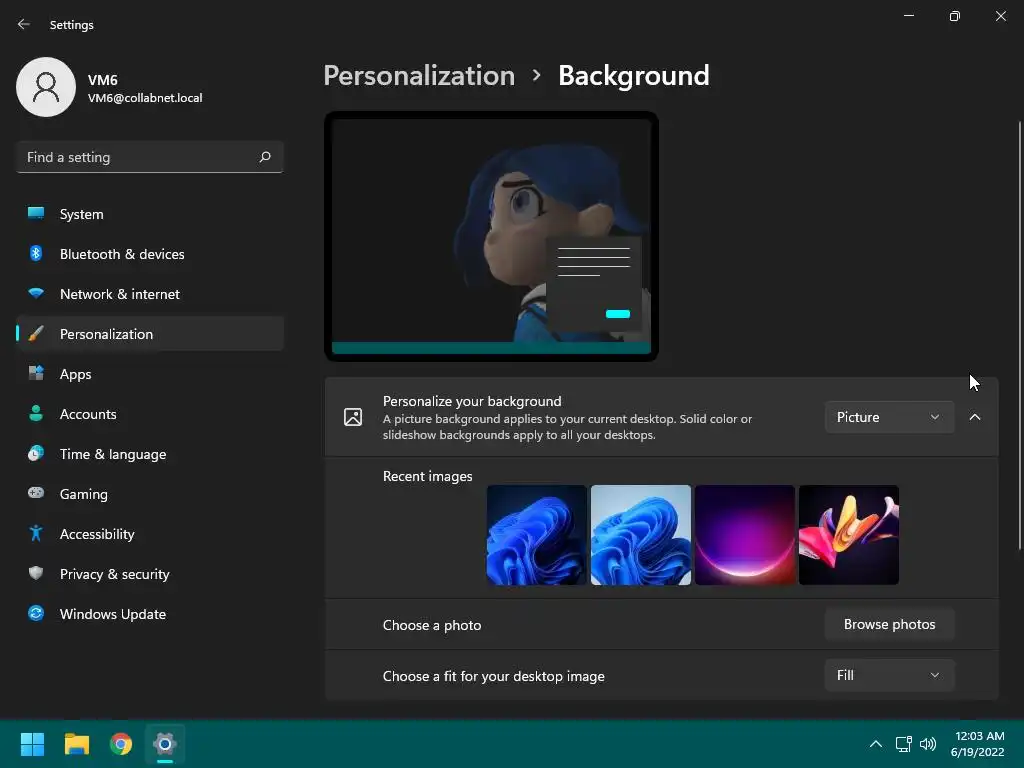Click the 'Recent images' label

[427, 476]
